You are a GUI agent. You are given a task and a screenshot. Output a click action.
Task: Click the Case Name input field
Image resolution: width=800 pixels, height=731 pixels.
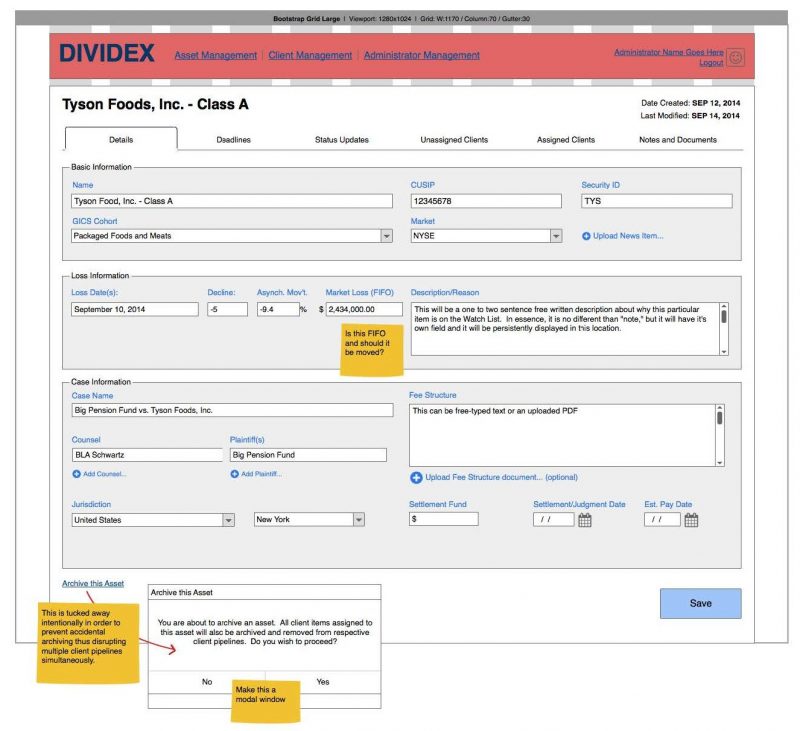233,410
